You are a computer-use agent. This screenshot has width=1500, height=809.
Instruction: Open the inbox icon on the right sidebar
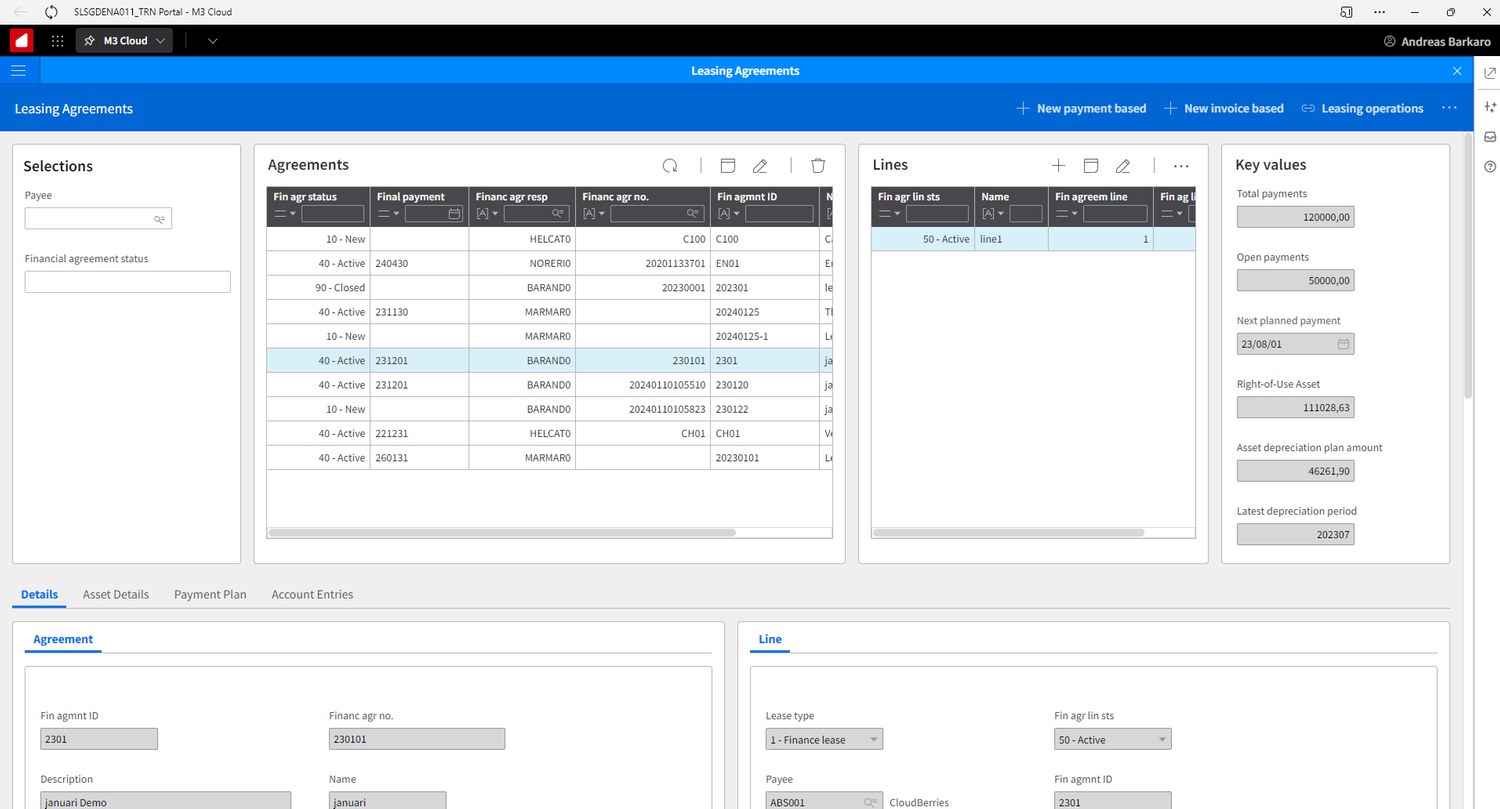[x=1490, y=136]
